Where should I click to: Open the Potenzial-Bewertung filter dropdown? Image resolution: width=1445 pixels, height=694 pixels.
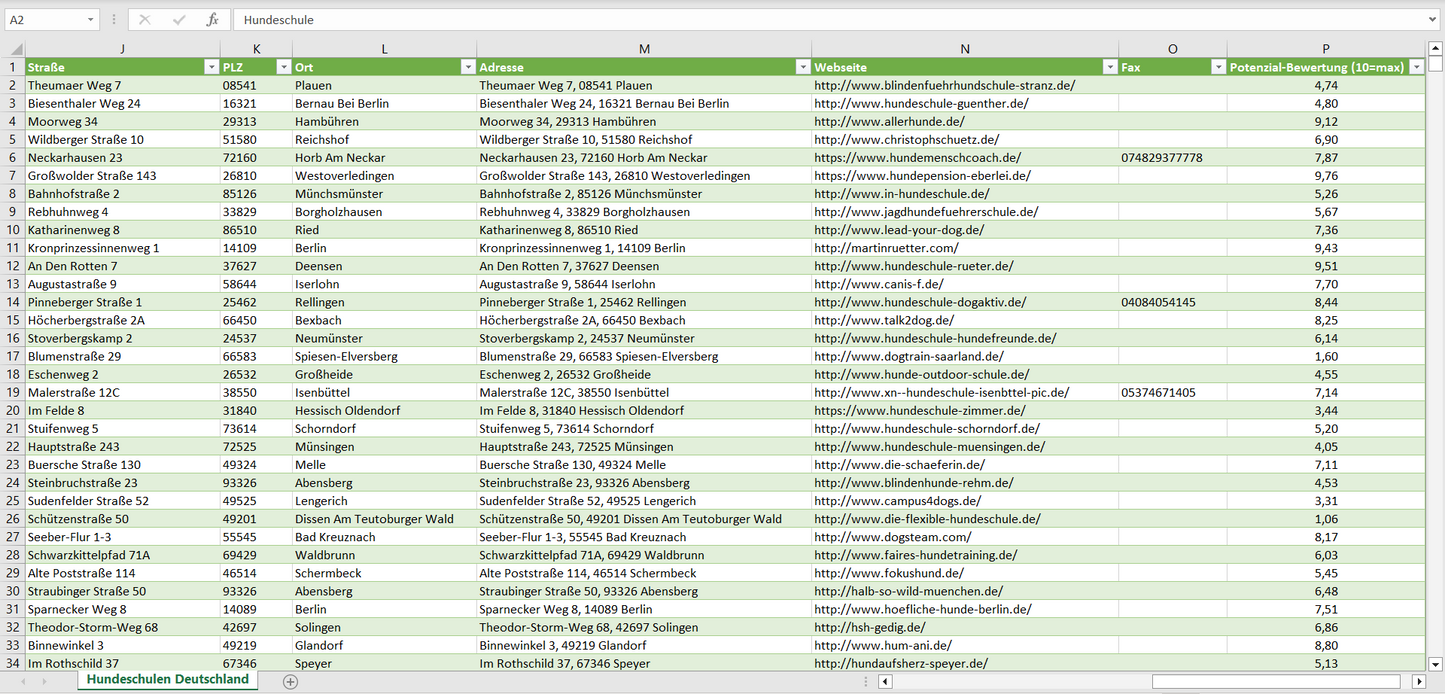pos(1416,67)
